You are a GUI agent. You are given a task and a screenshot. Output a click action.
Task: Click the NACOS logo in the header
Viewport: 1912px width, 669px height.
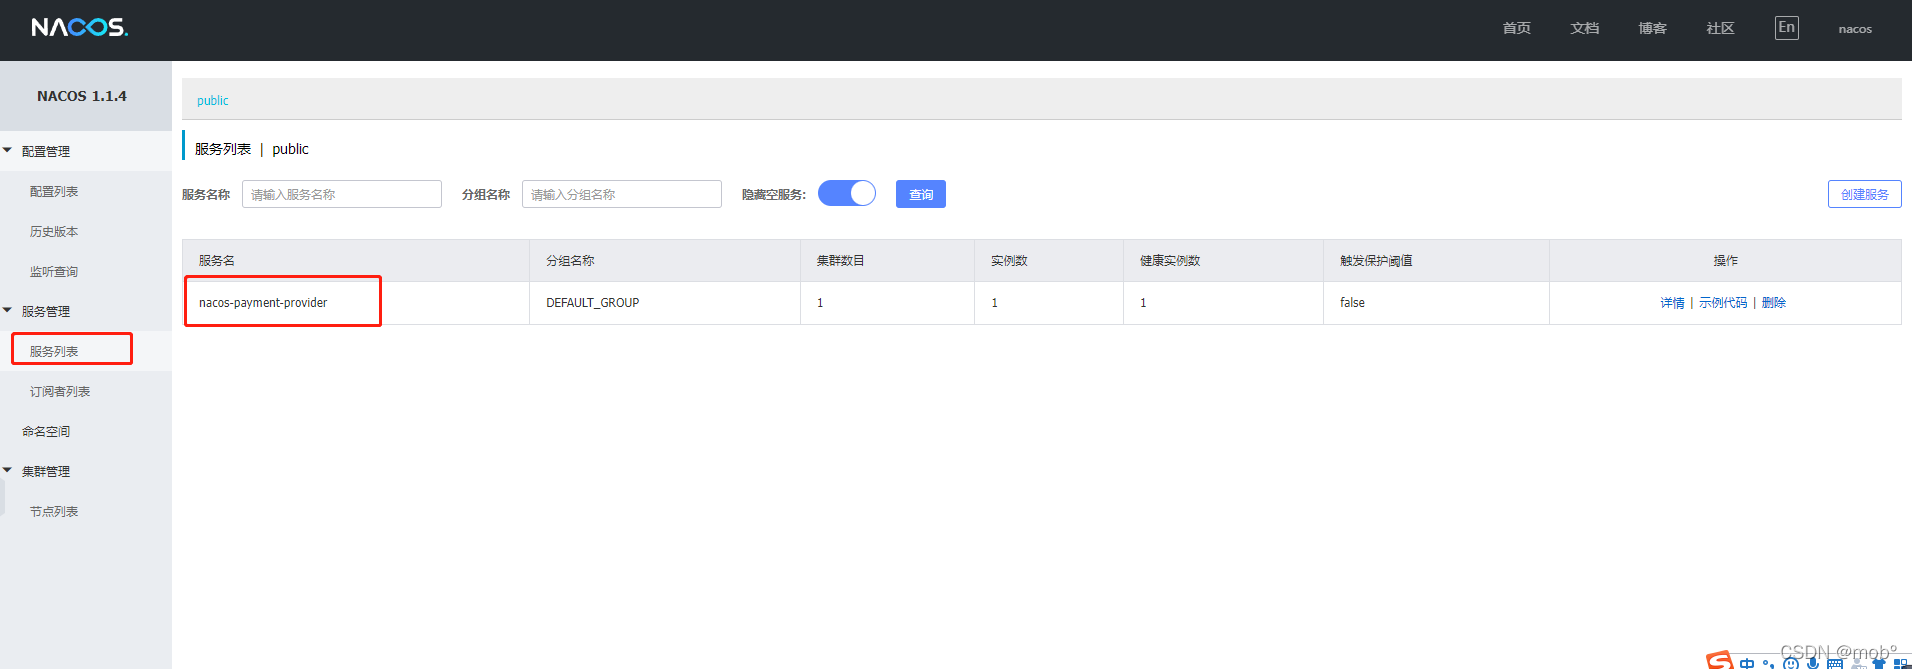click(79, 27)
